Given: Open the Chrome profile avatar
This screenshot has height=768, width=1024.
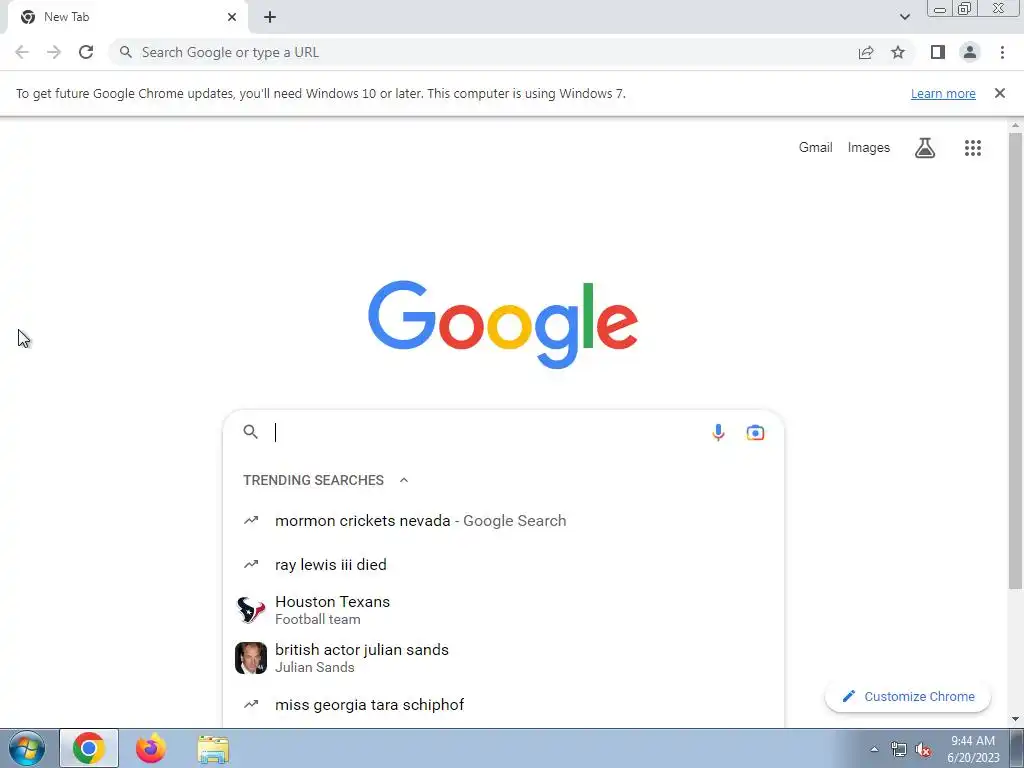Looking at the screenshot, I should tap(970, 52).
